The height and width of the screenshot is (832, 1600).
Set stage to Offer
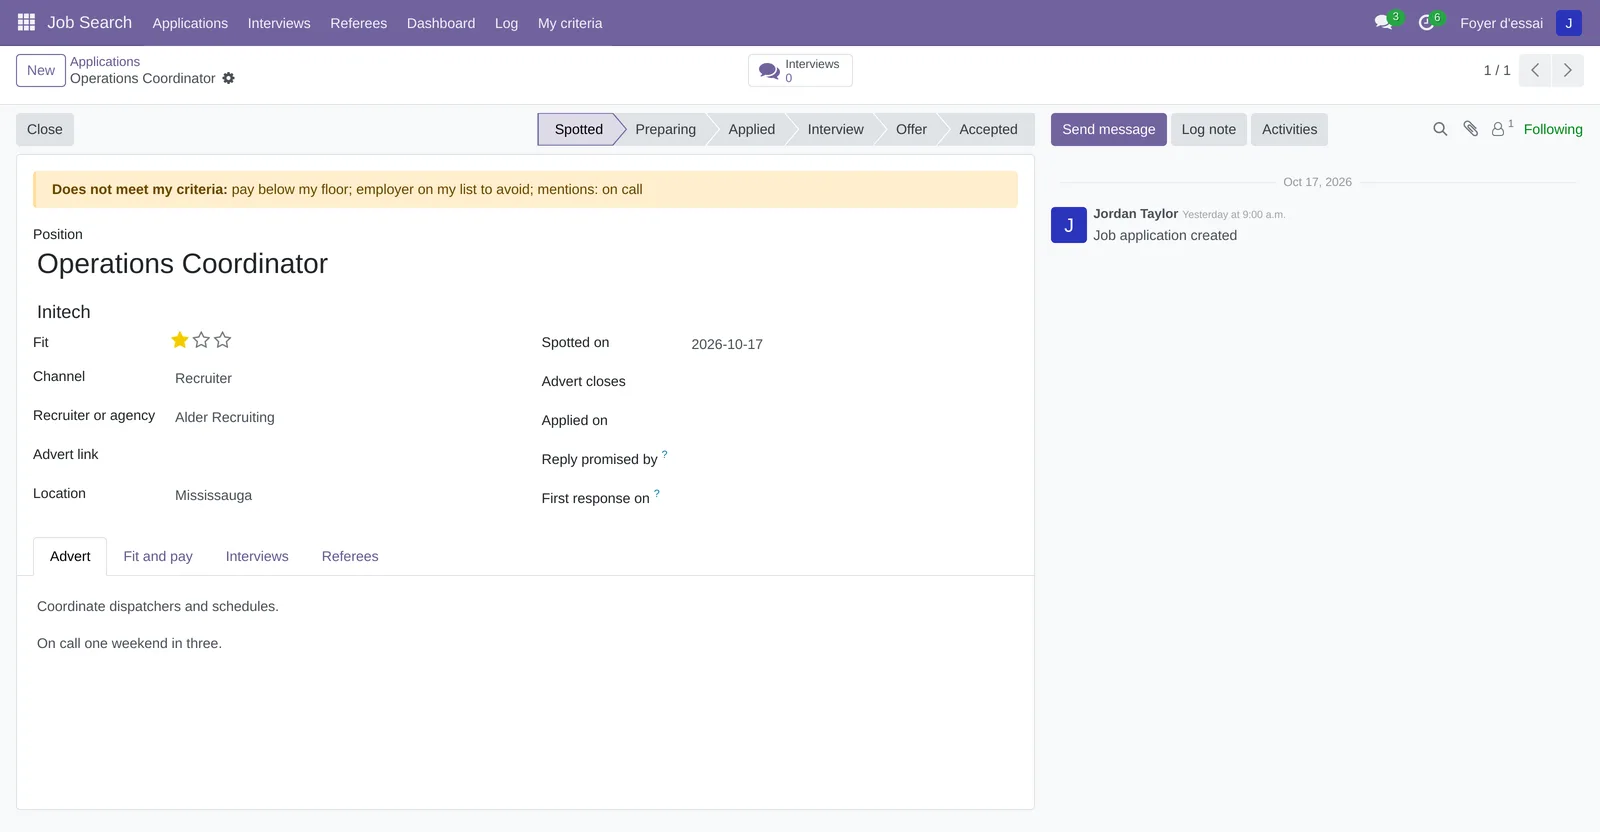(x=911, y=129)
